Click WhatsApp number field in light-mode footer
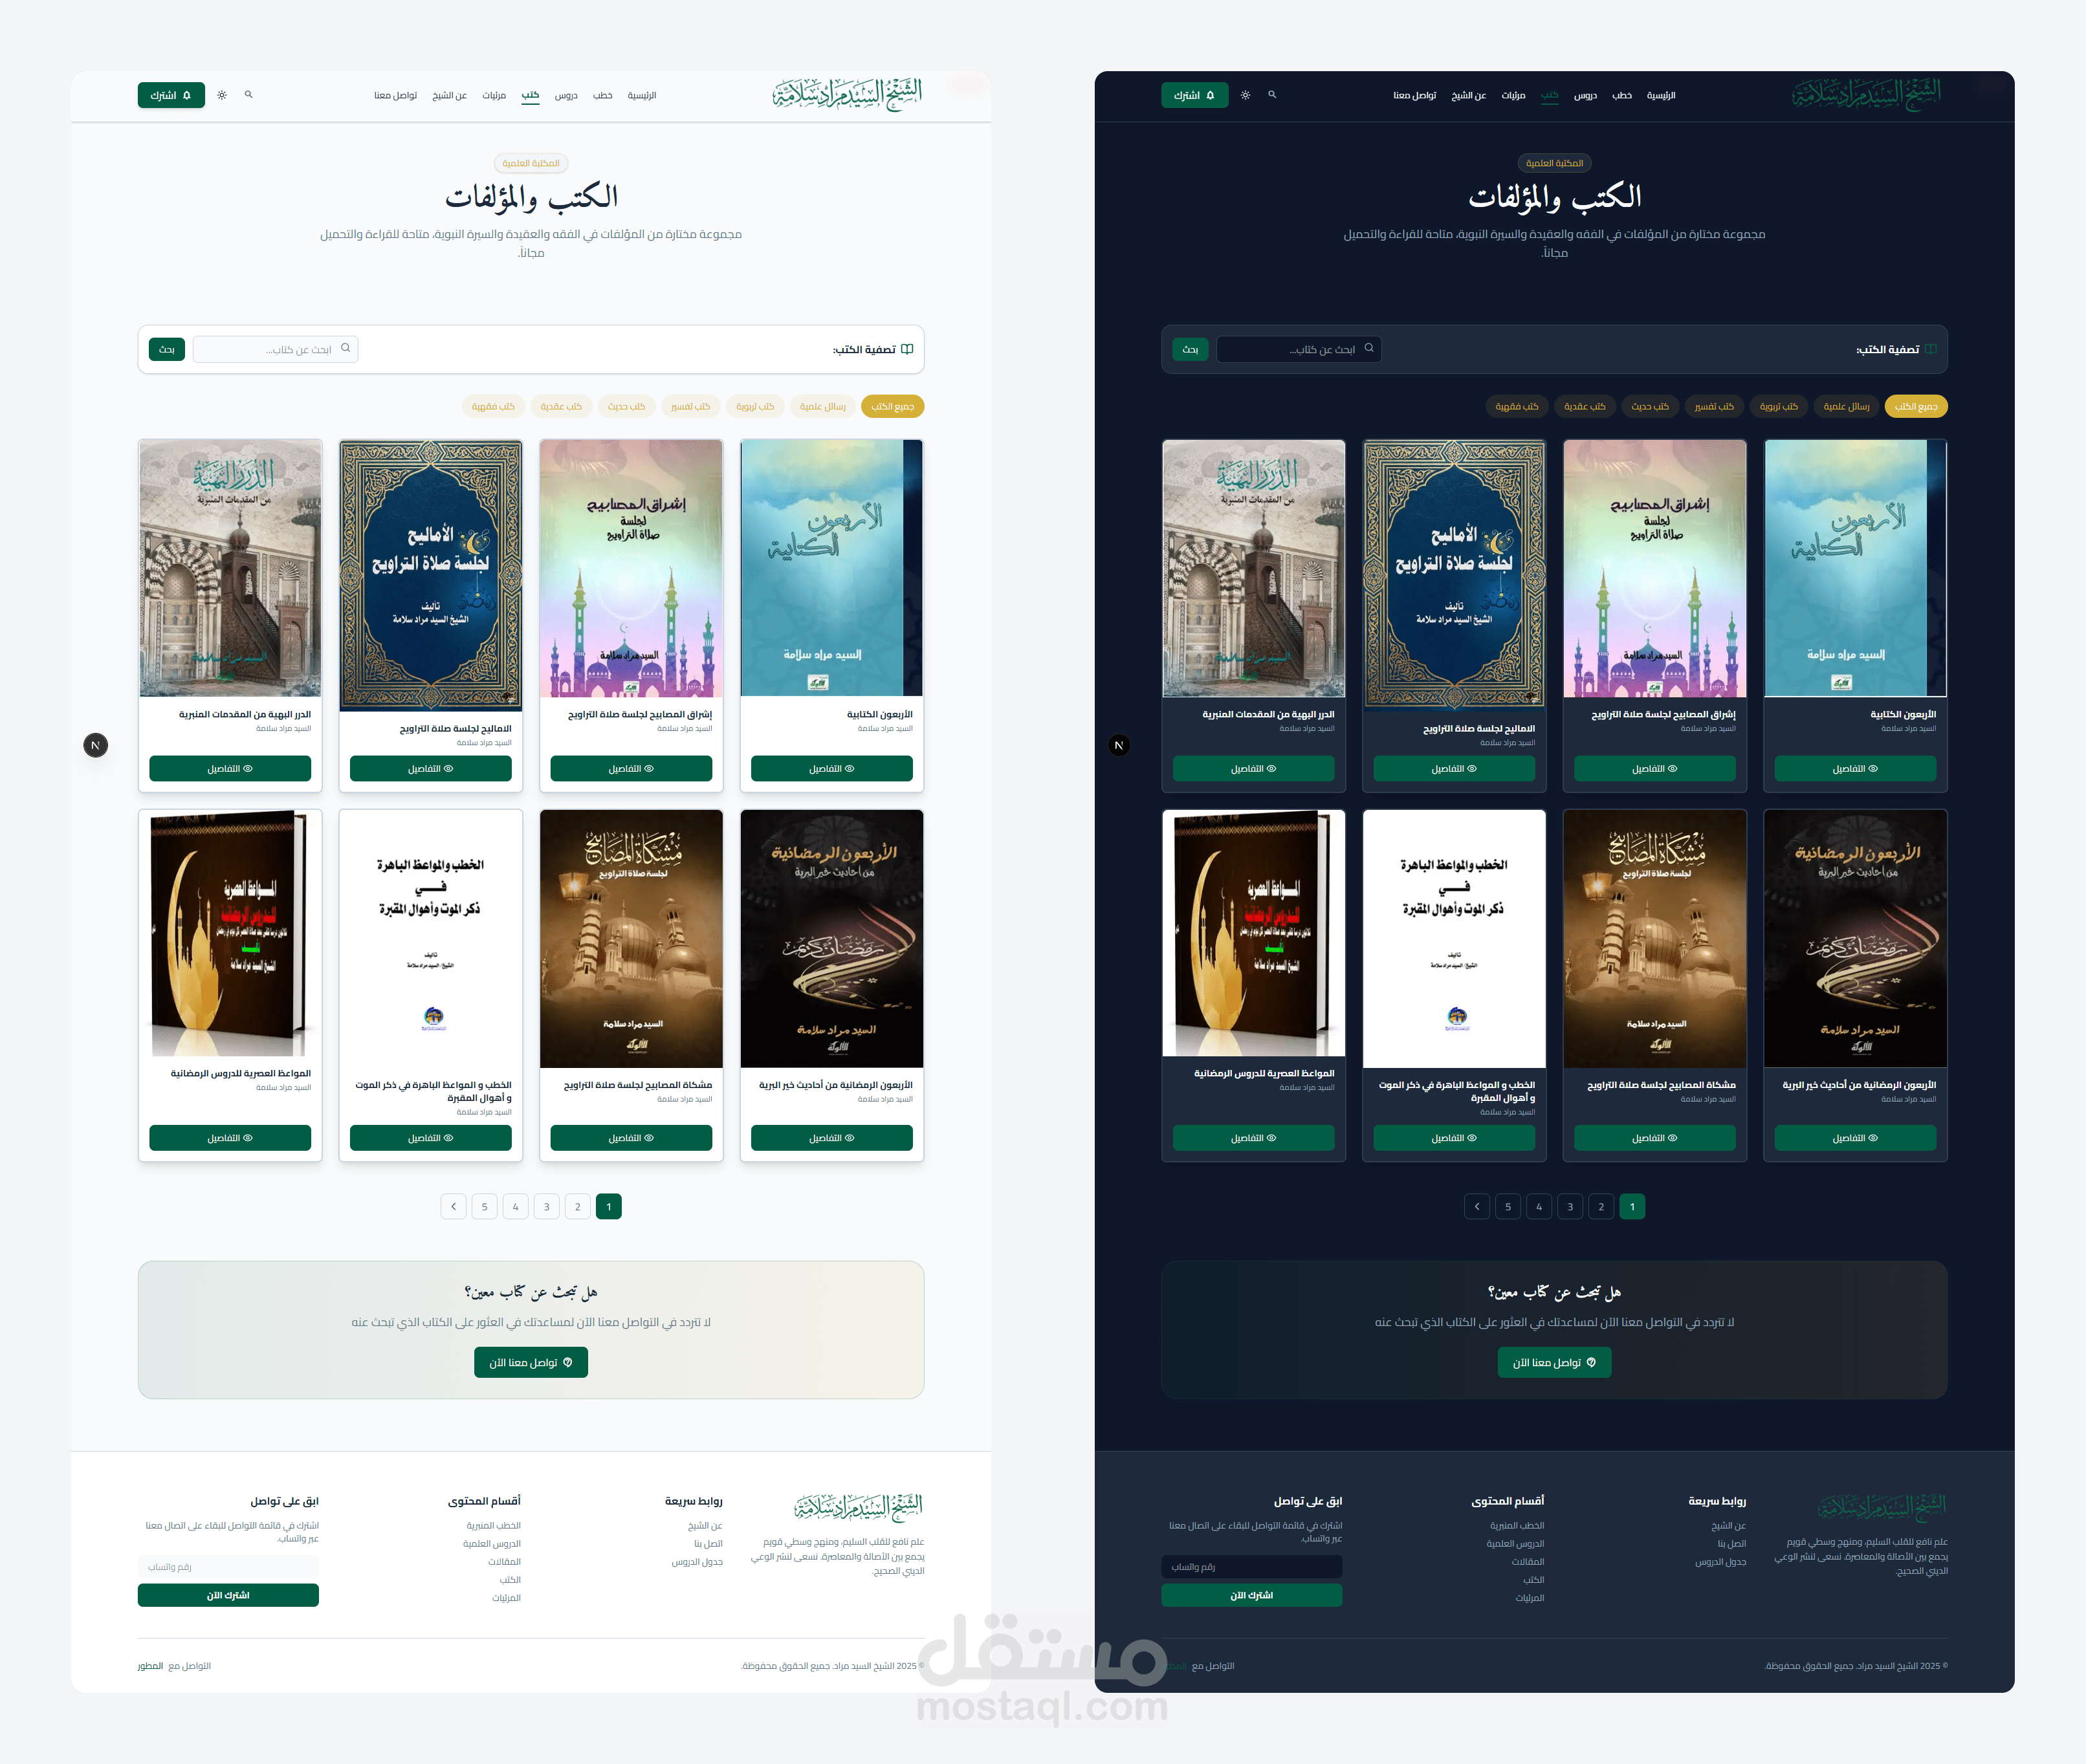Screen dimensions: 2086x1764 point(228,1567)
